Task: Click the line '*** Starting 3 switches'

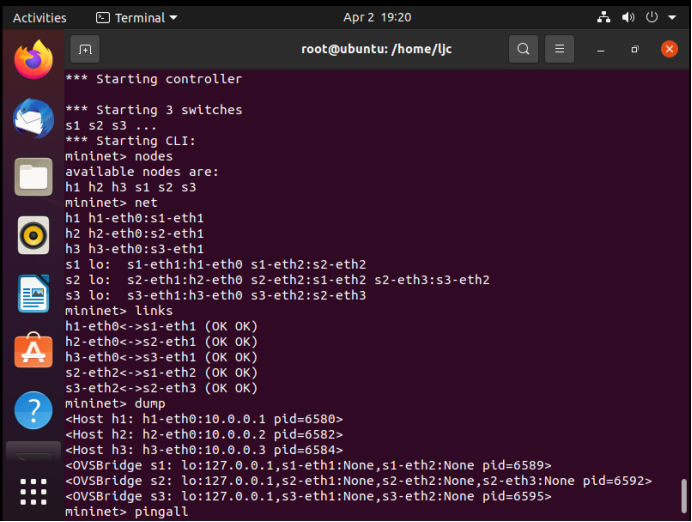Action: (x=154, y=110)
